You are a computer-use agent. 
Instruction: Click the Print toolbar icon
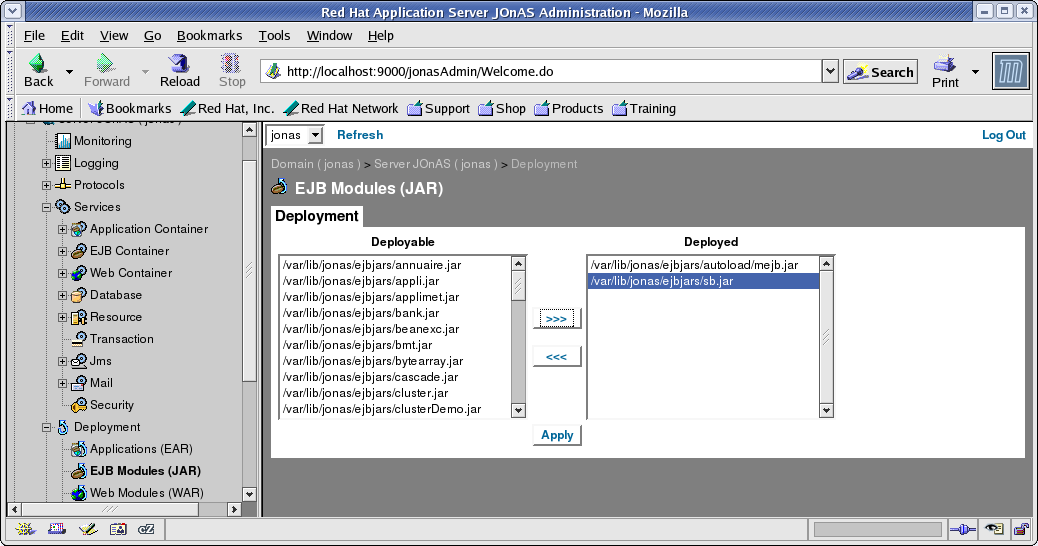click(x=945, y=64)
